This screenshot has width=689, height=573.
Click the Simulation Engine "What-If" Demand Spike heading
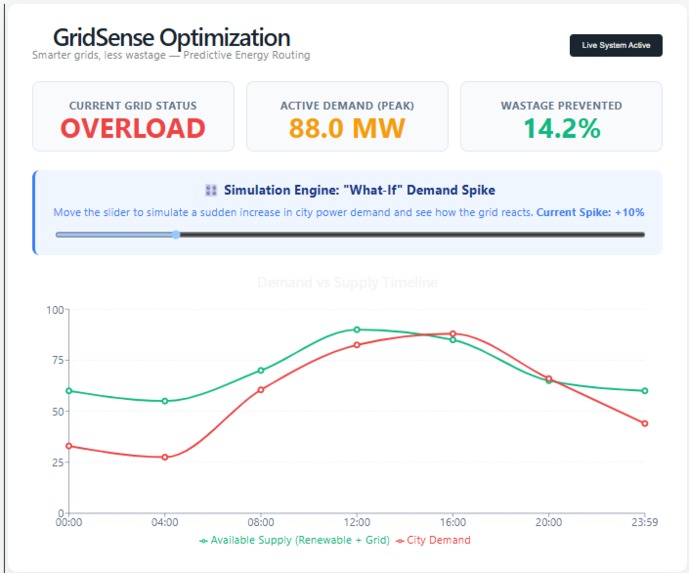click(359, 190)
